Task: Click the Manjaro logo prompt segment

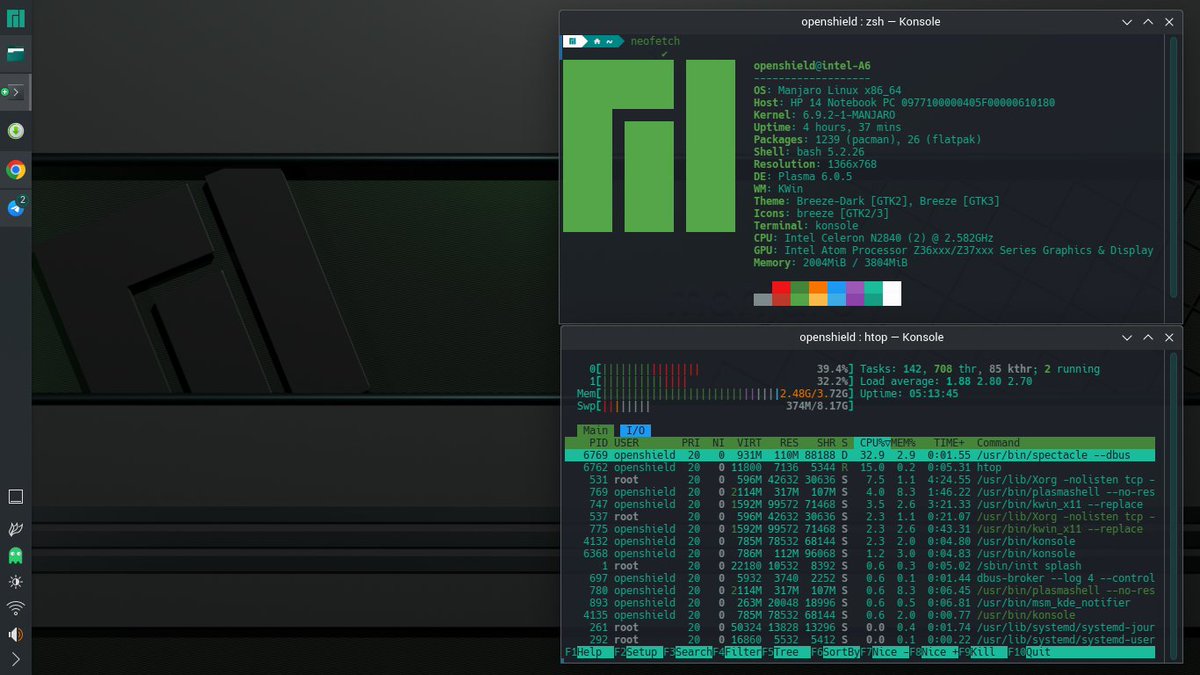Action: (x=574, y=41)
